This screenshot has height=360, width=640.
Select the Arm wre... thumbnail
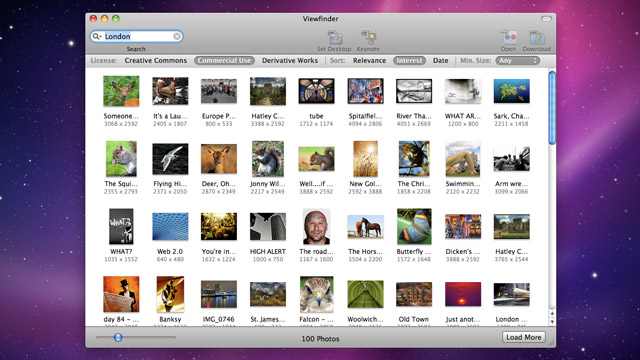pos(511,159)
